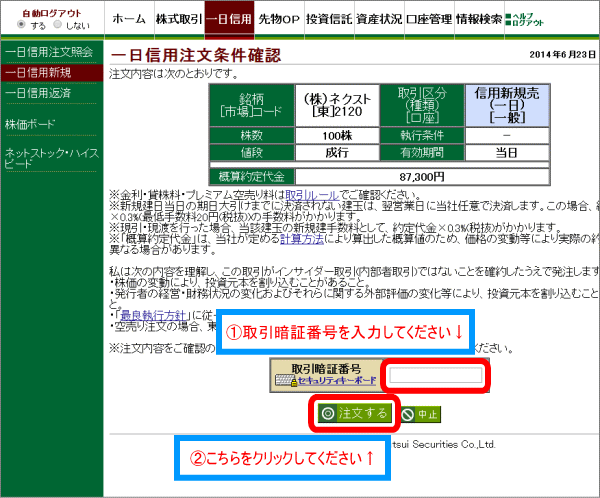
Task: Open the 取引ルール link
Action: [x=312, y=195]
